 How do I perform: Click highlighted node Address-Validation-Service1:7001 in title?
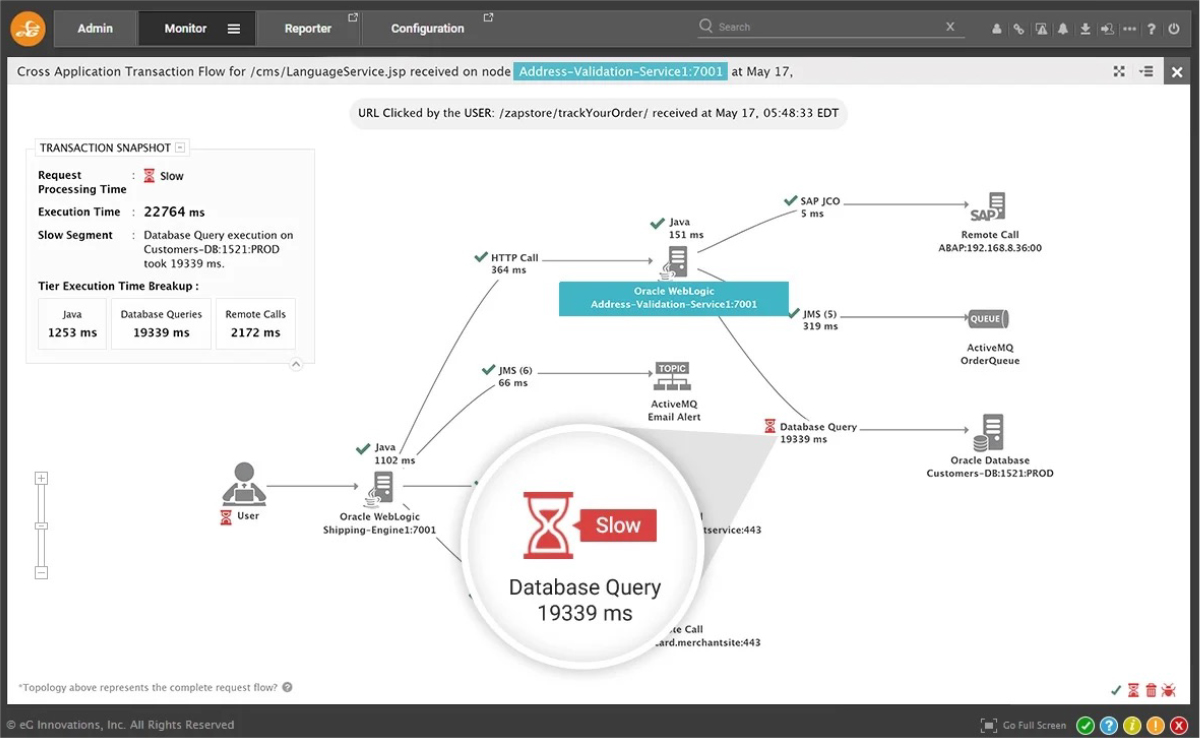[x=619, y=71]
